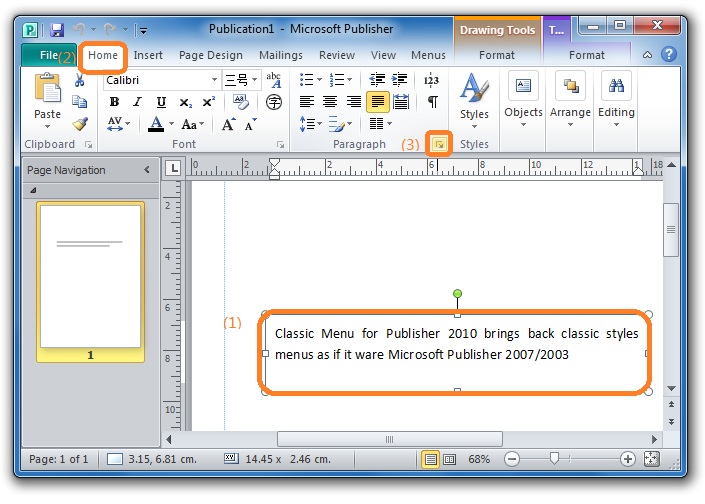Viewport: 705px width, 504px height.
Task: Toggle Underline formatting
Action: pos(161,102)
